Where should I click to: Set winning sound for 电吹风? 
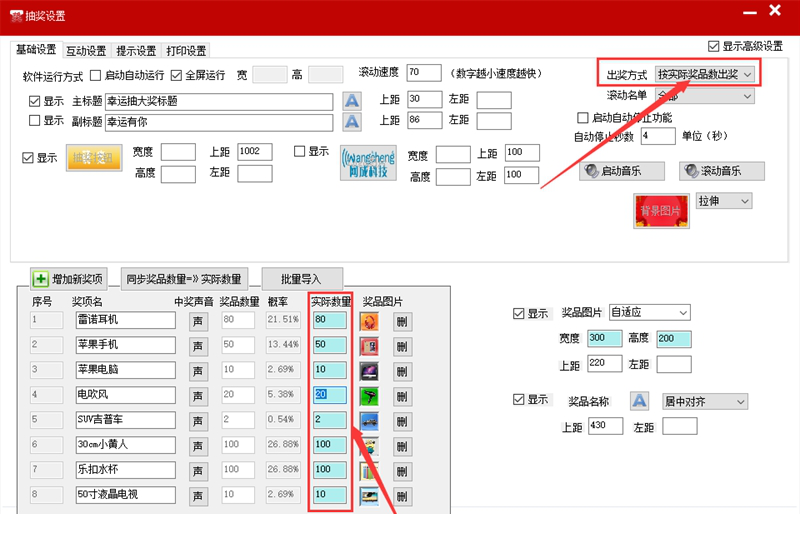pyautogui.click(x=198, y=396)
